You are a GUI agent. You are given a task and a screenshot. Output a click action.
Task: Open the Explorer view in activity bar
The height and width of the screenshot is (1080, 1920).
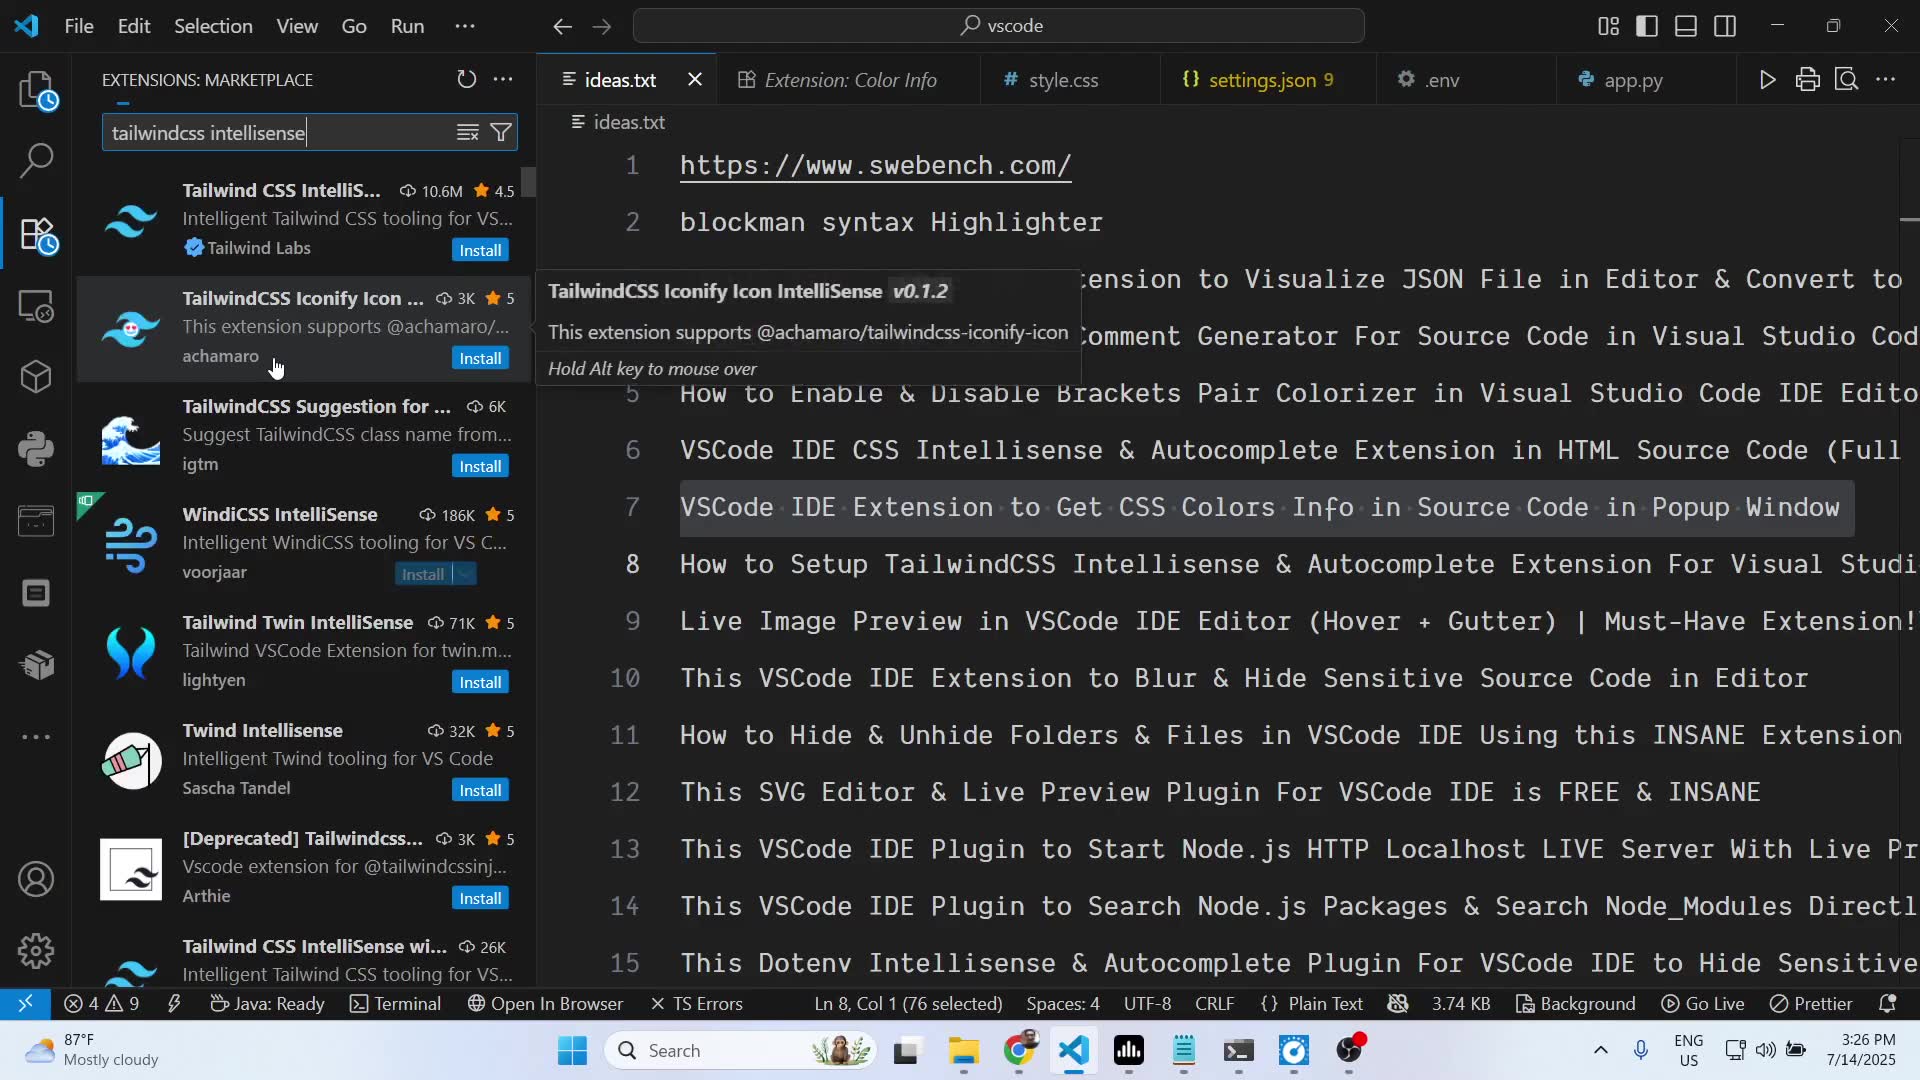[x=37, y=91]
